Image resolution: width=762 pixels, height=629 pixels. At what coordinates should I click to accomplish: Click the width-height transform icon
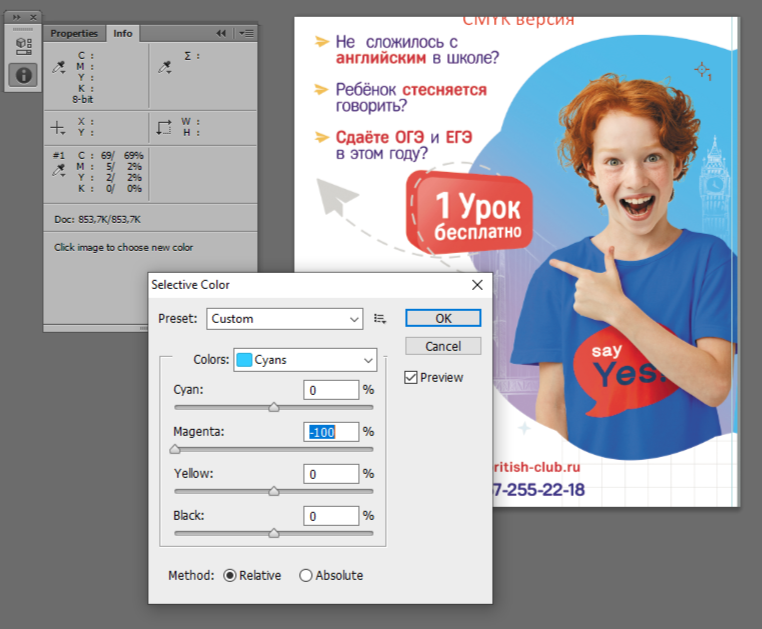[x=164, y=127]
